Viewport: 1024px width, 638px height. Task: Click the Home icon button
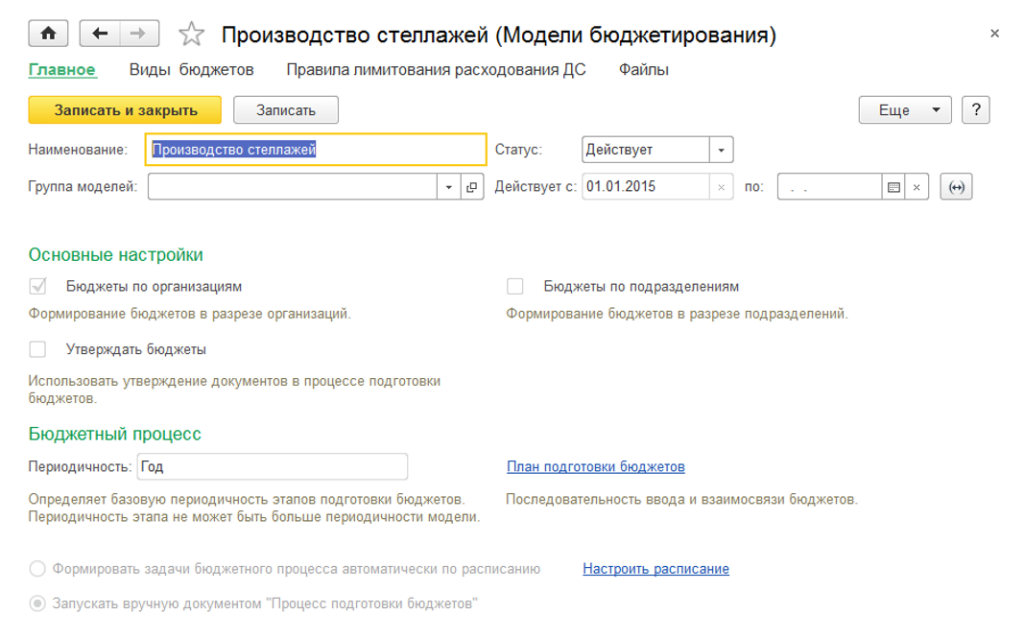coord(48,34)
